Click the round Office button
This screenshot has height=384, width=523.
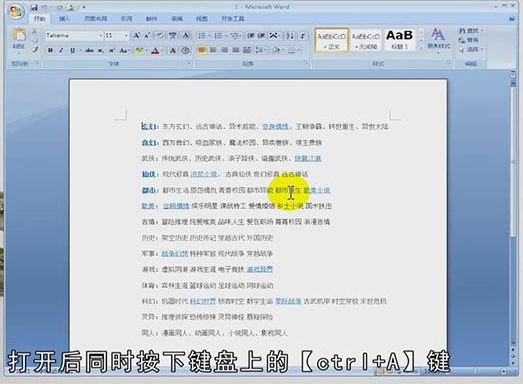16,12
